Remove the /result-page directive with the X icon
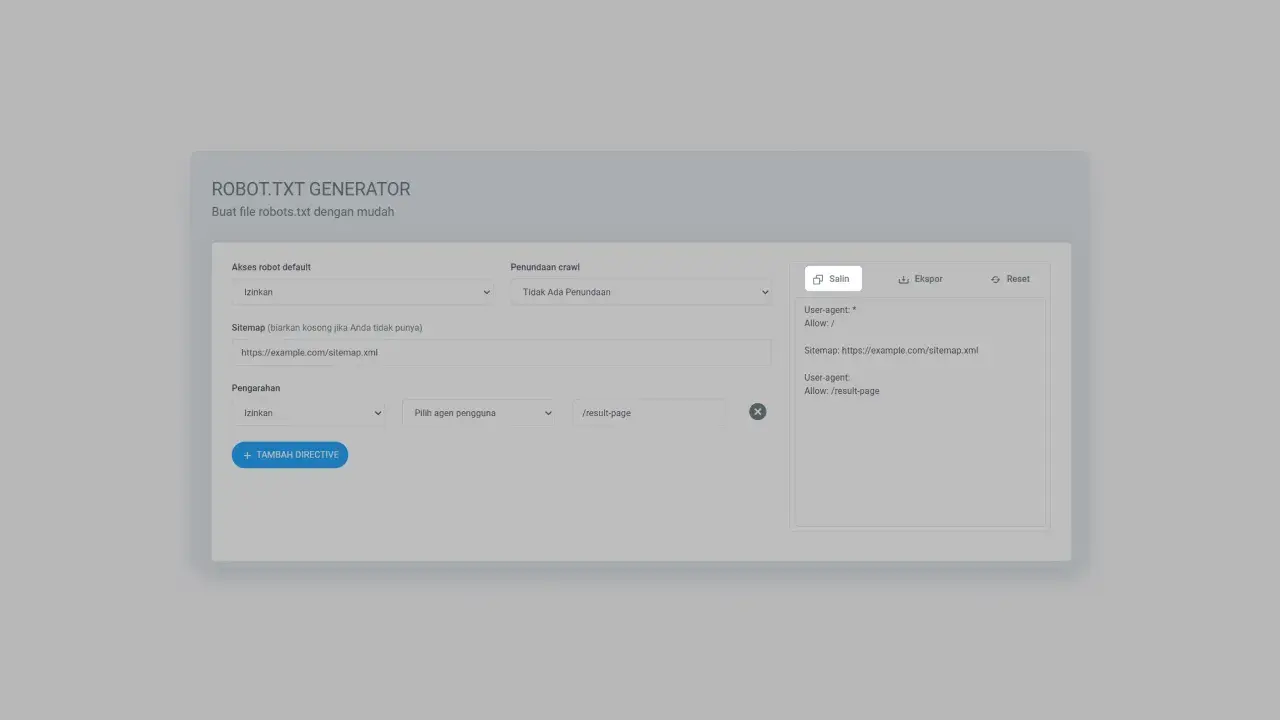The height and width of the screenshot is (720, 1280). point(757,412)
